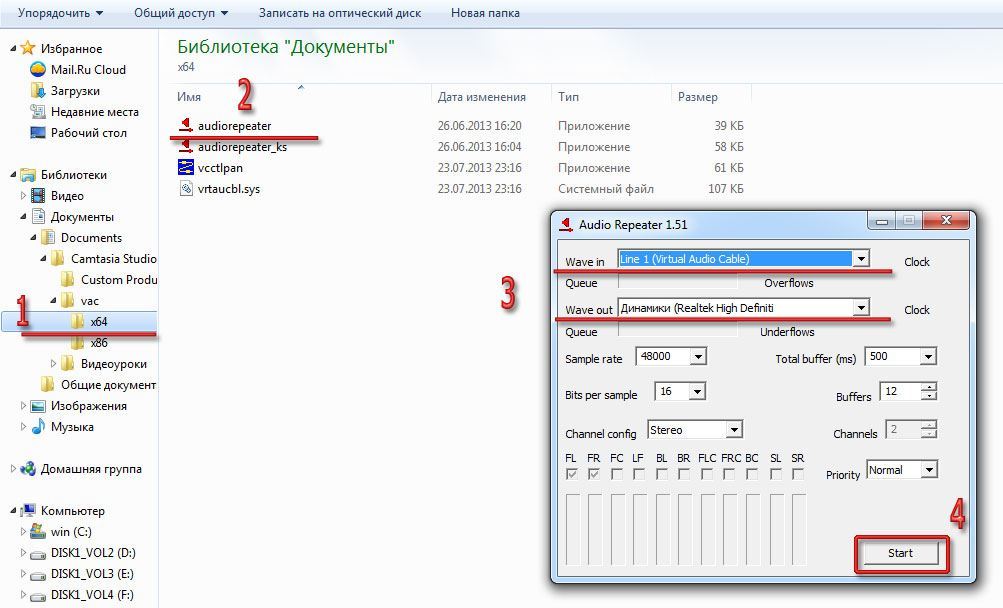Toggle the FR channel checkbox

click(594, 474)
